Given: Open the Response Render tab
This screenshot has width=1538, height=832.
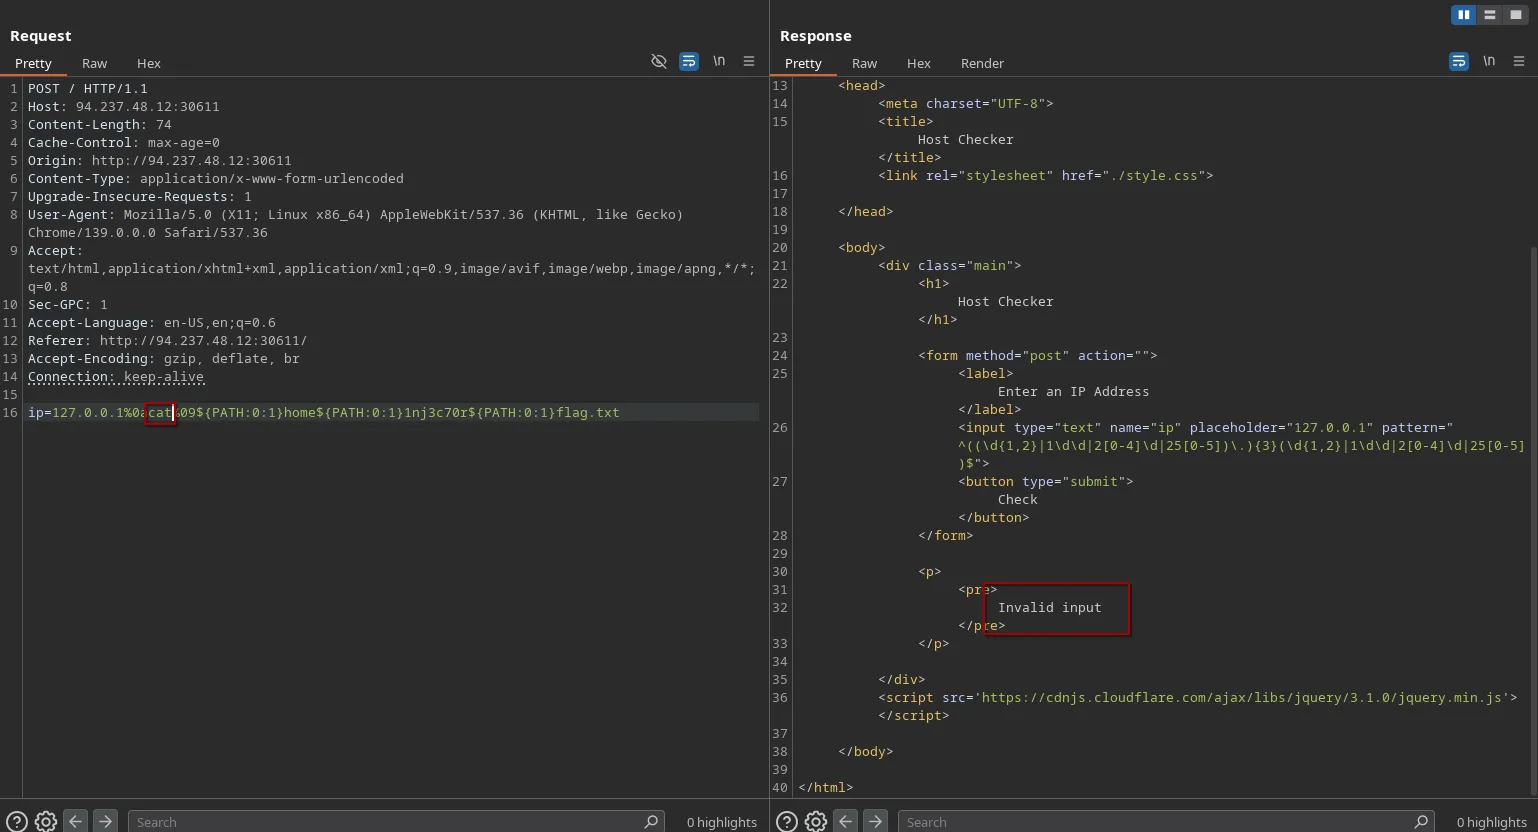Looking at the screenshot, I should pyautogui.click(x=982, y=63).
